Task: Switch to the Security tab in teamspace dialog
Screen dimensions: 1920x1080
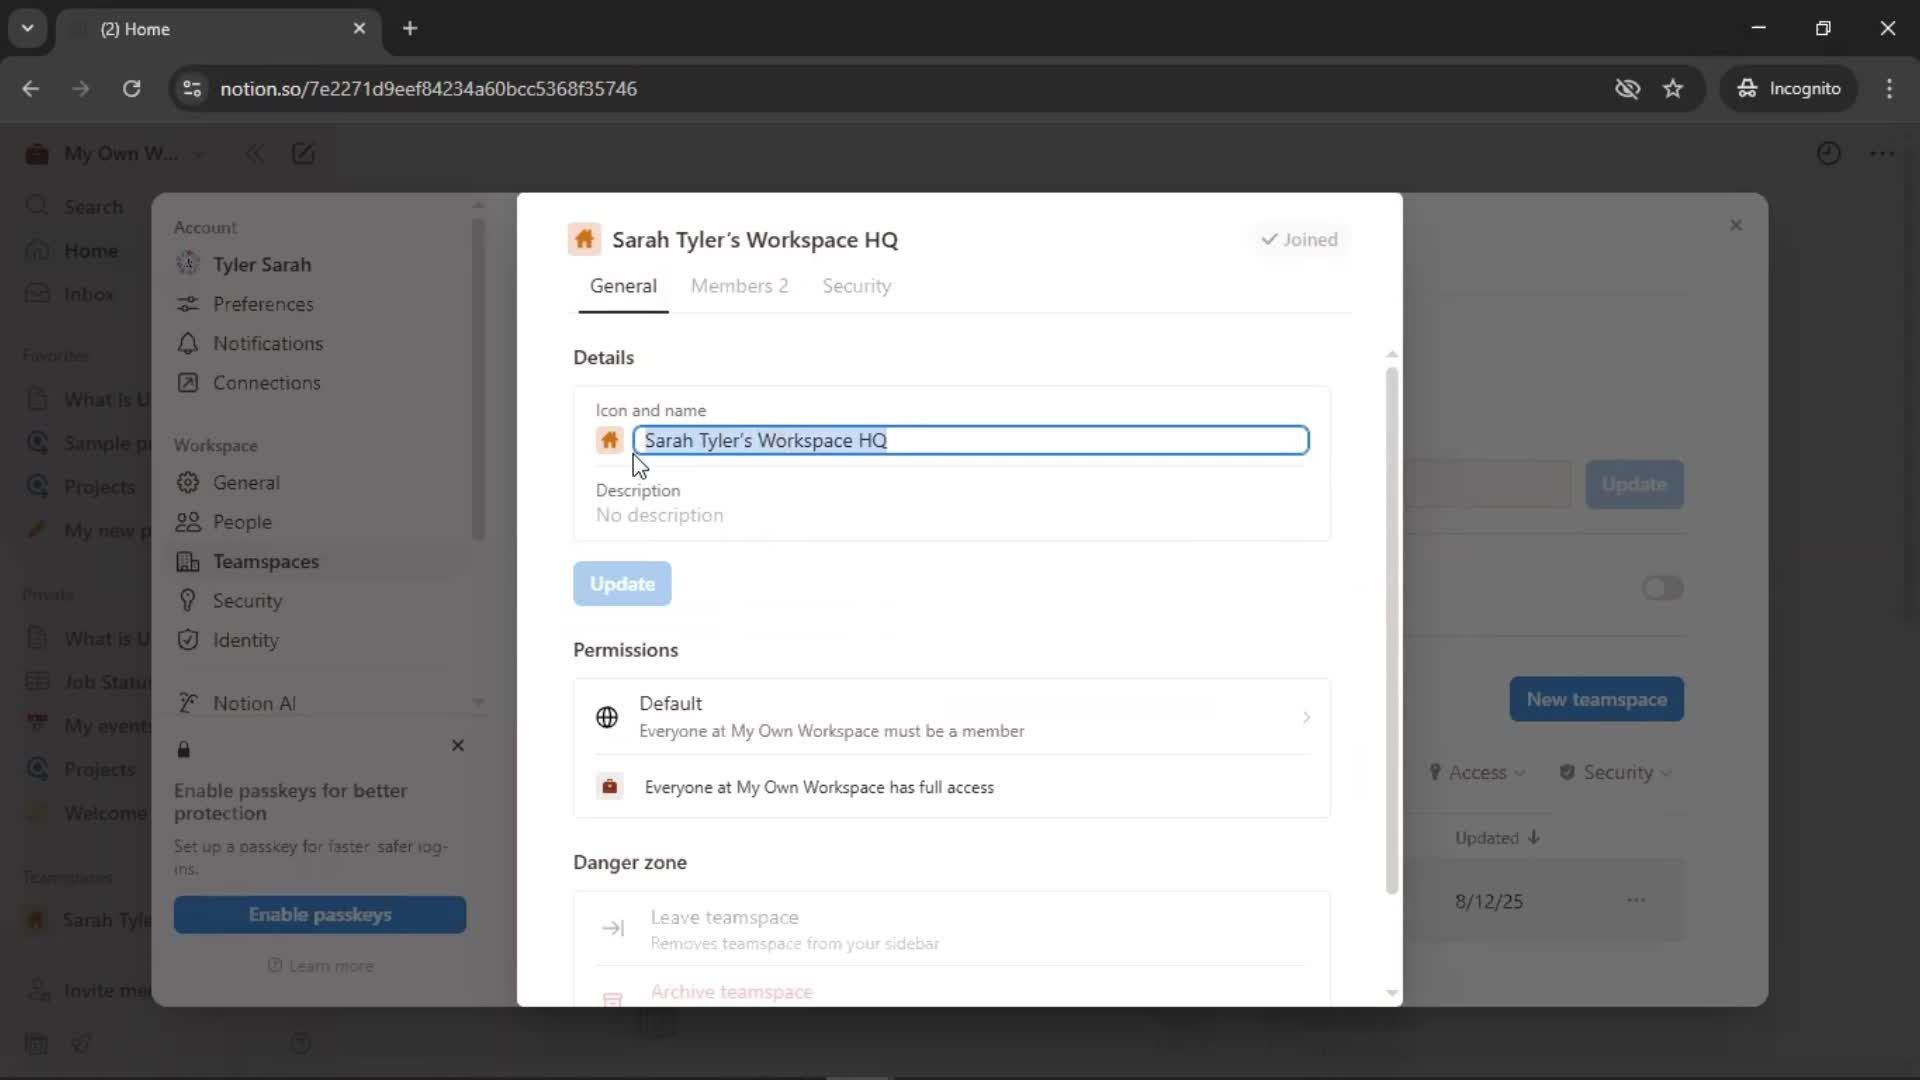Action: (856, 286)
